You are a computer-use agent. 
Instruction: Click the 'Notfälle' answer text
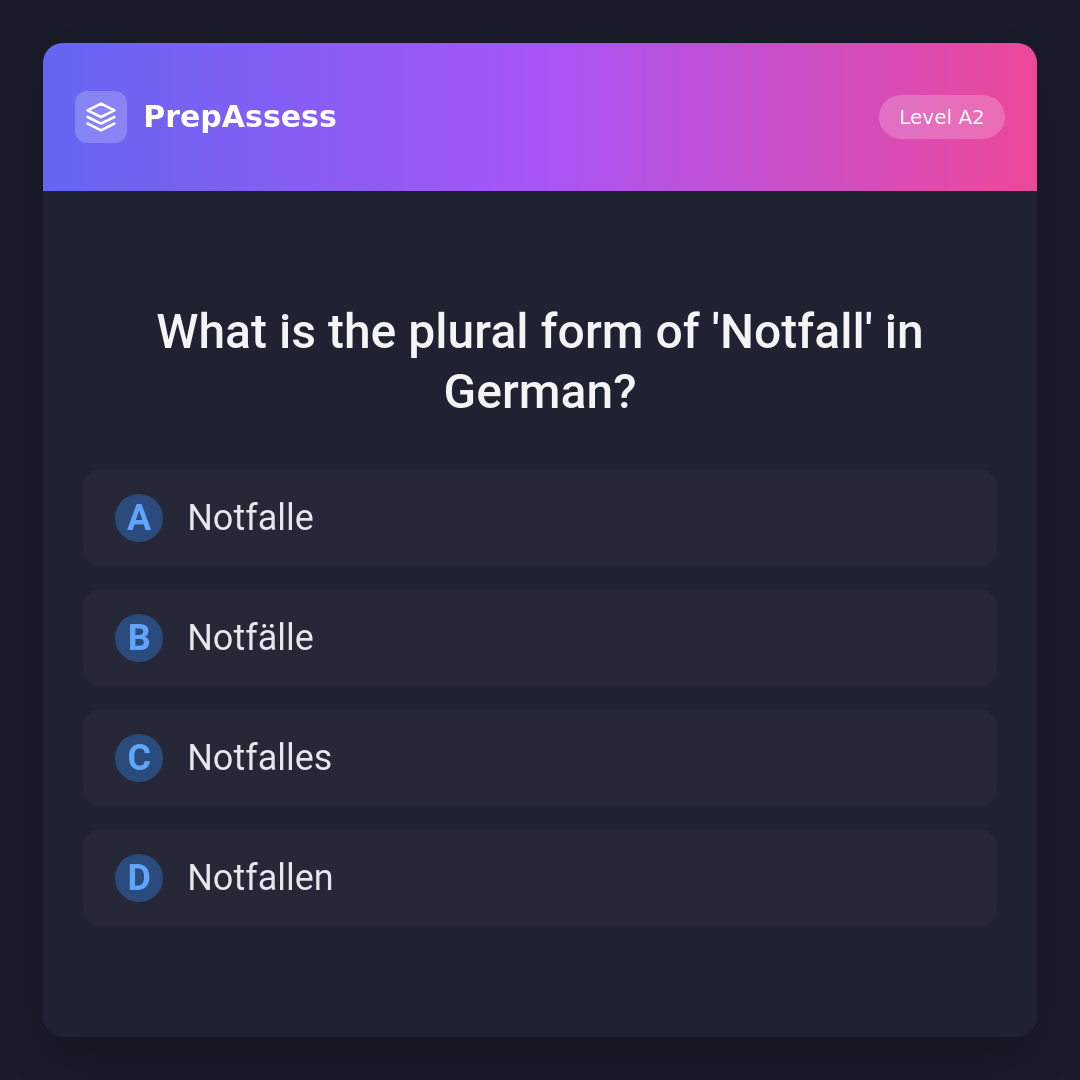click(251, 638)
